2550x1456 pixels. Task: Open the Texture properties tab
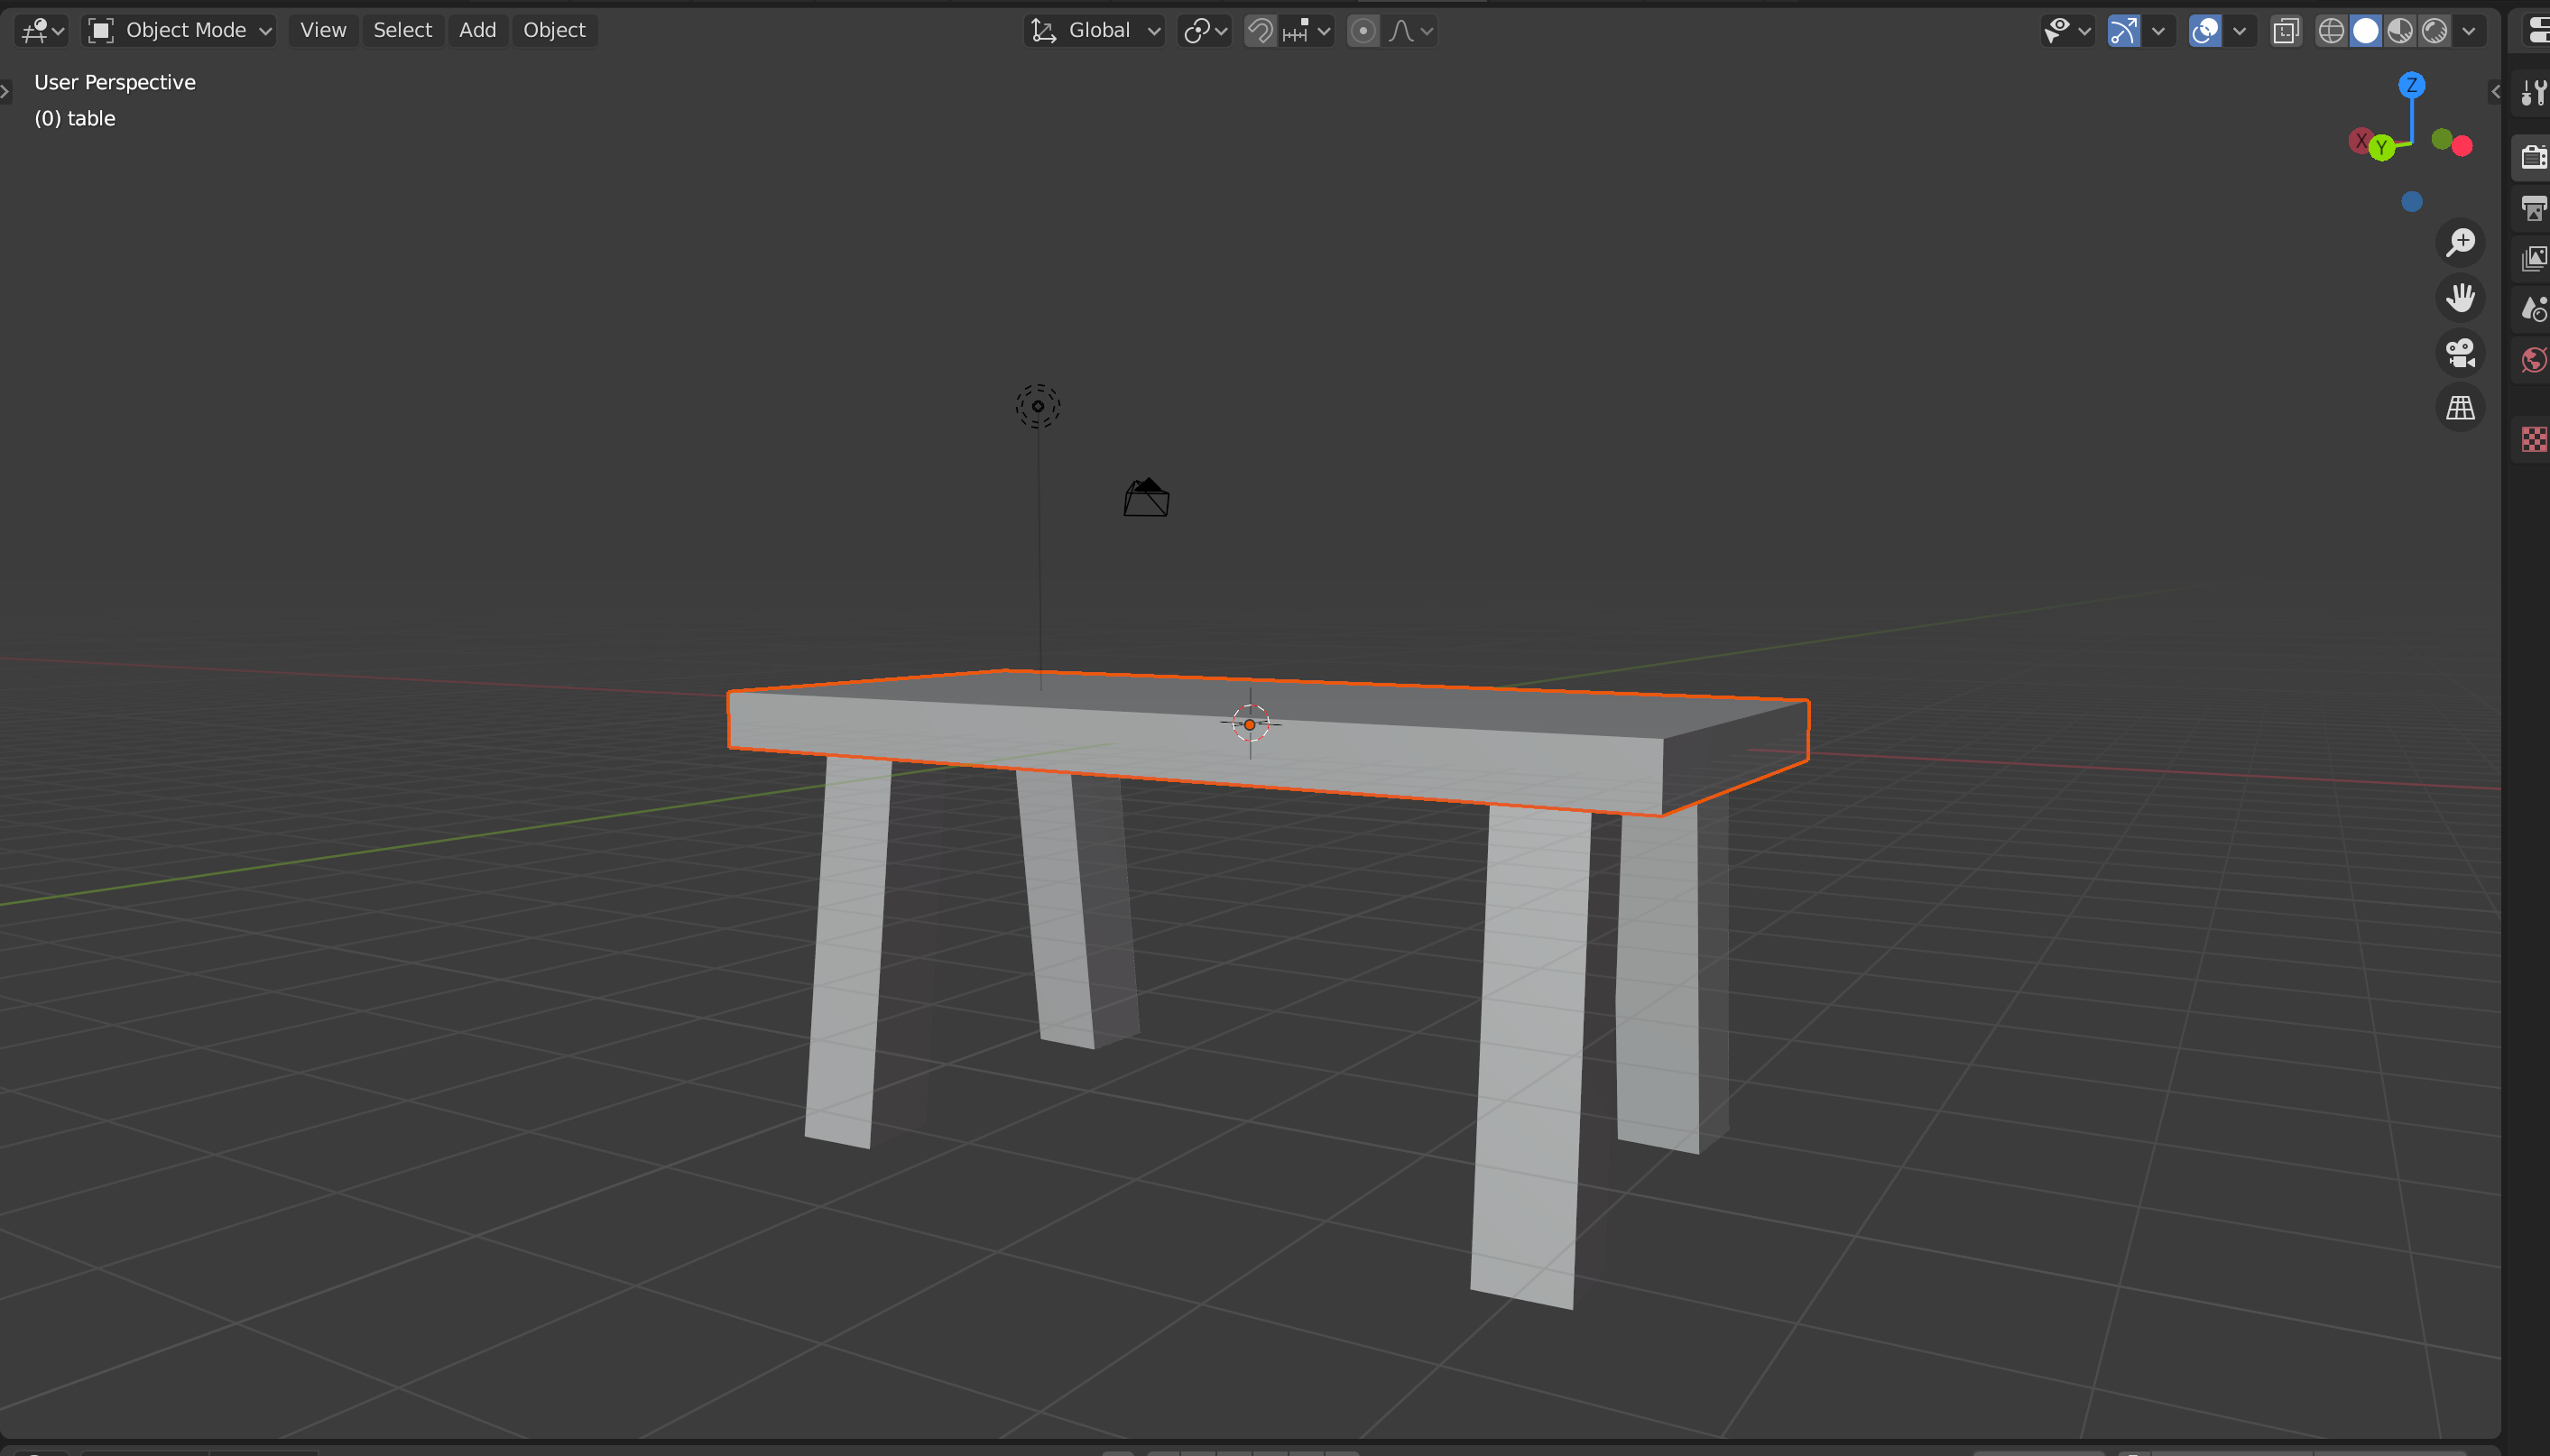pyautogui.click(x=2533, y=439)
